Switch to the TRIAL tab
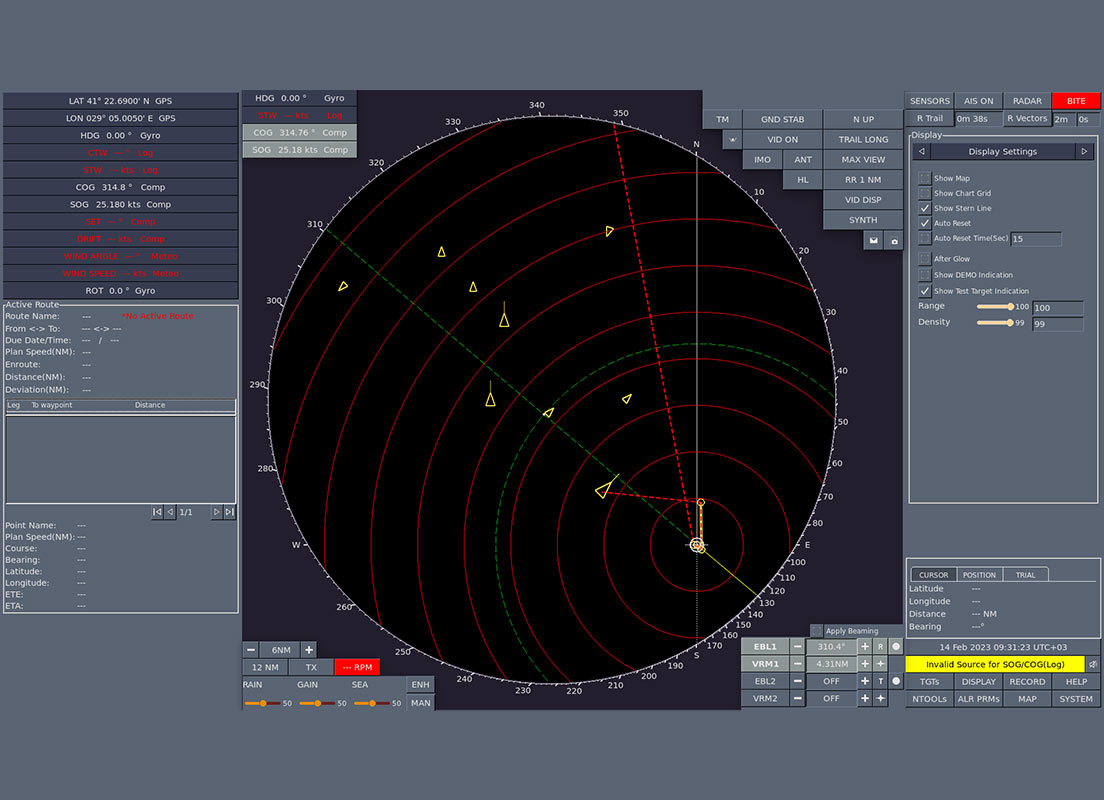 1026,575
